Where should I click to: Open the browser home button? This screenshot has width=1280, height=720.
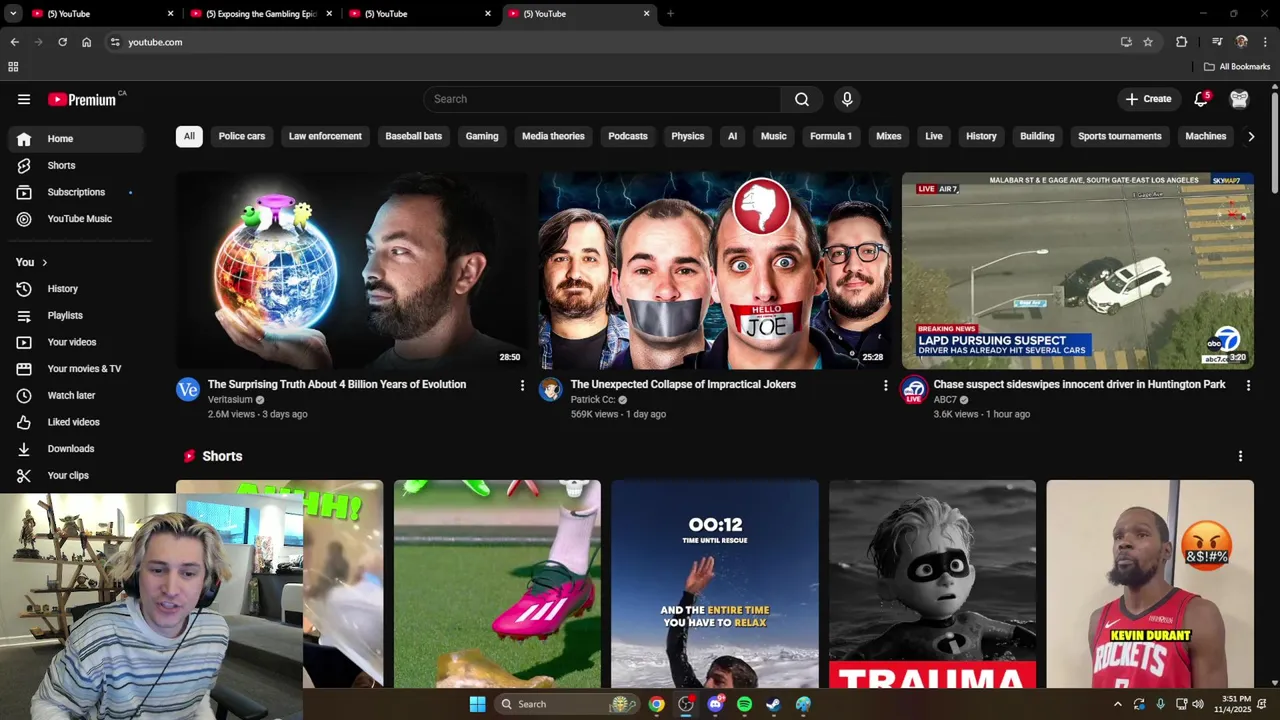pos(86,42)
